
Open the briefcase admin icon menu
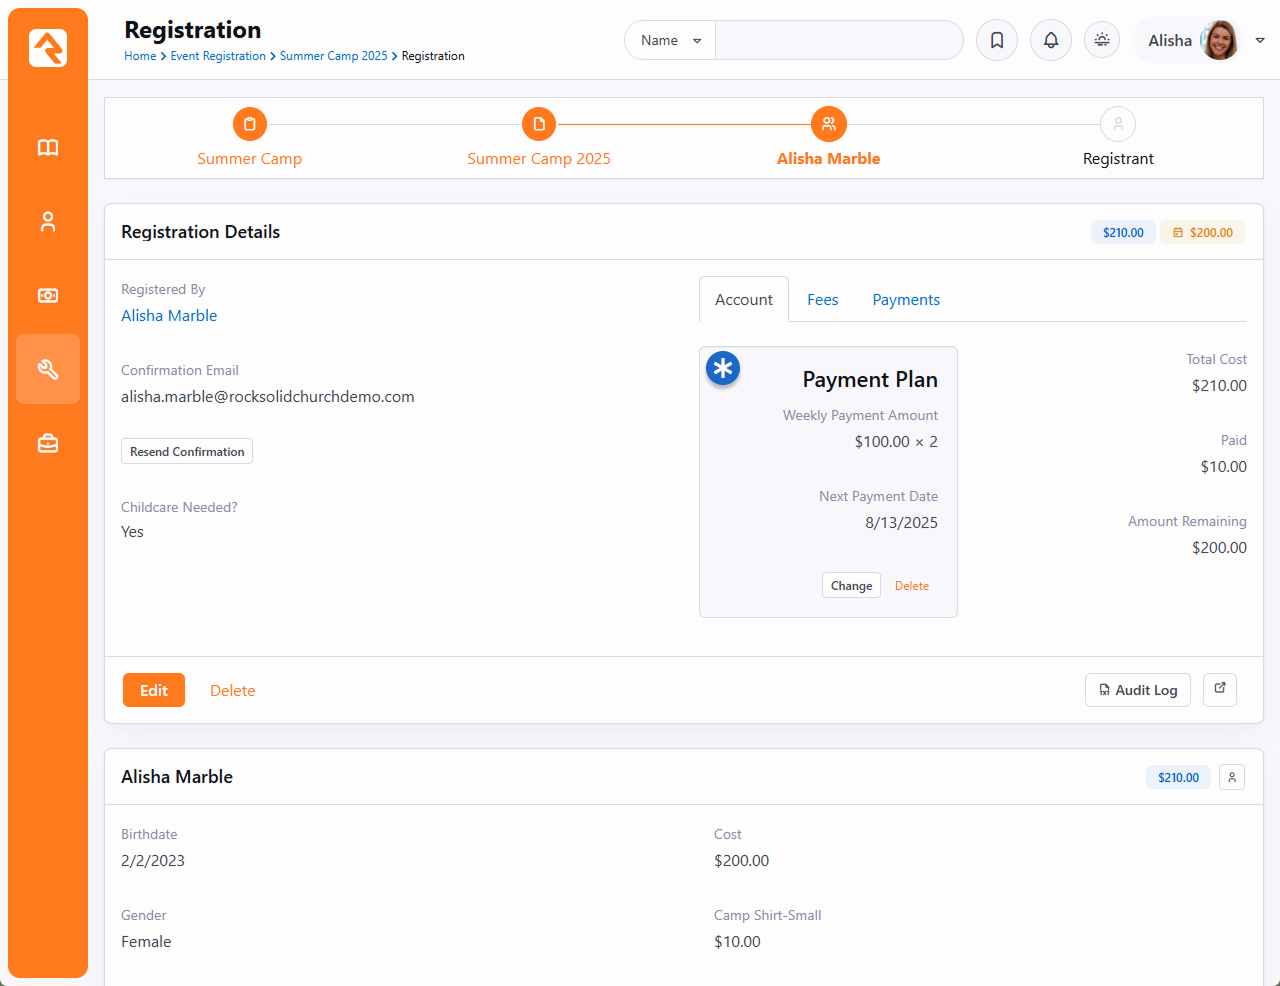click(48, 443)
